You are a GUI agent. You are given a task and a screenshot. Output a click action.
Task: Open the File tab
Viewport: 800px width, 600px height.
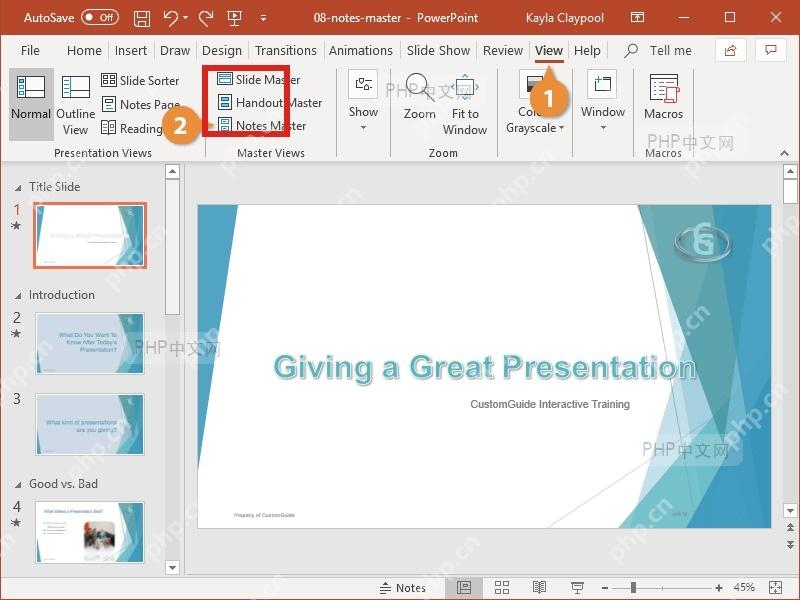[x=30, y=51]
